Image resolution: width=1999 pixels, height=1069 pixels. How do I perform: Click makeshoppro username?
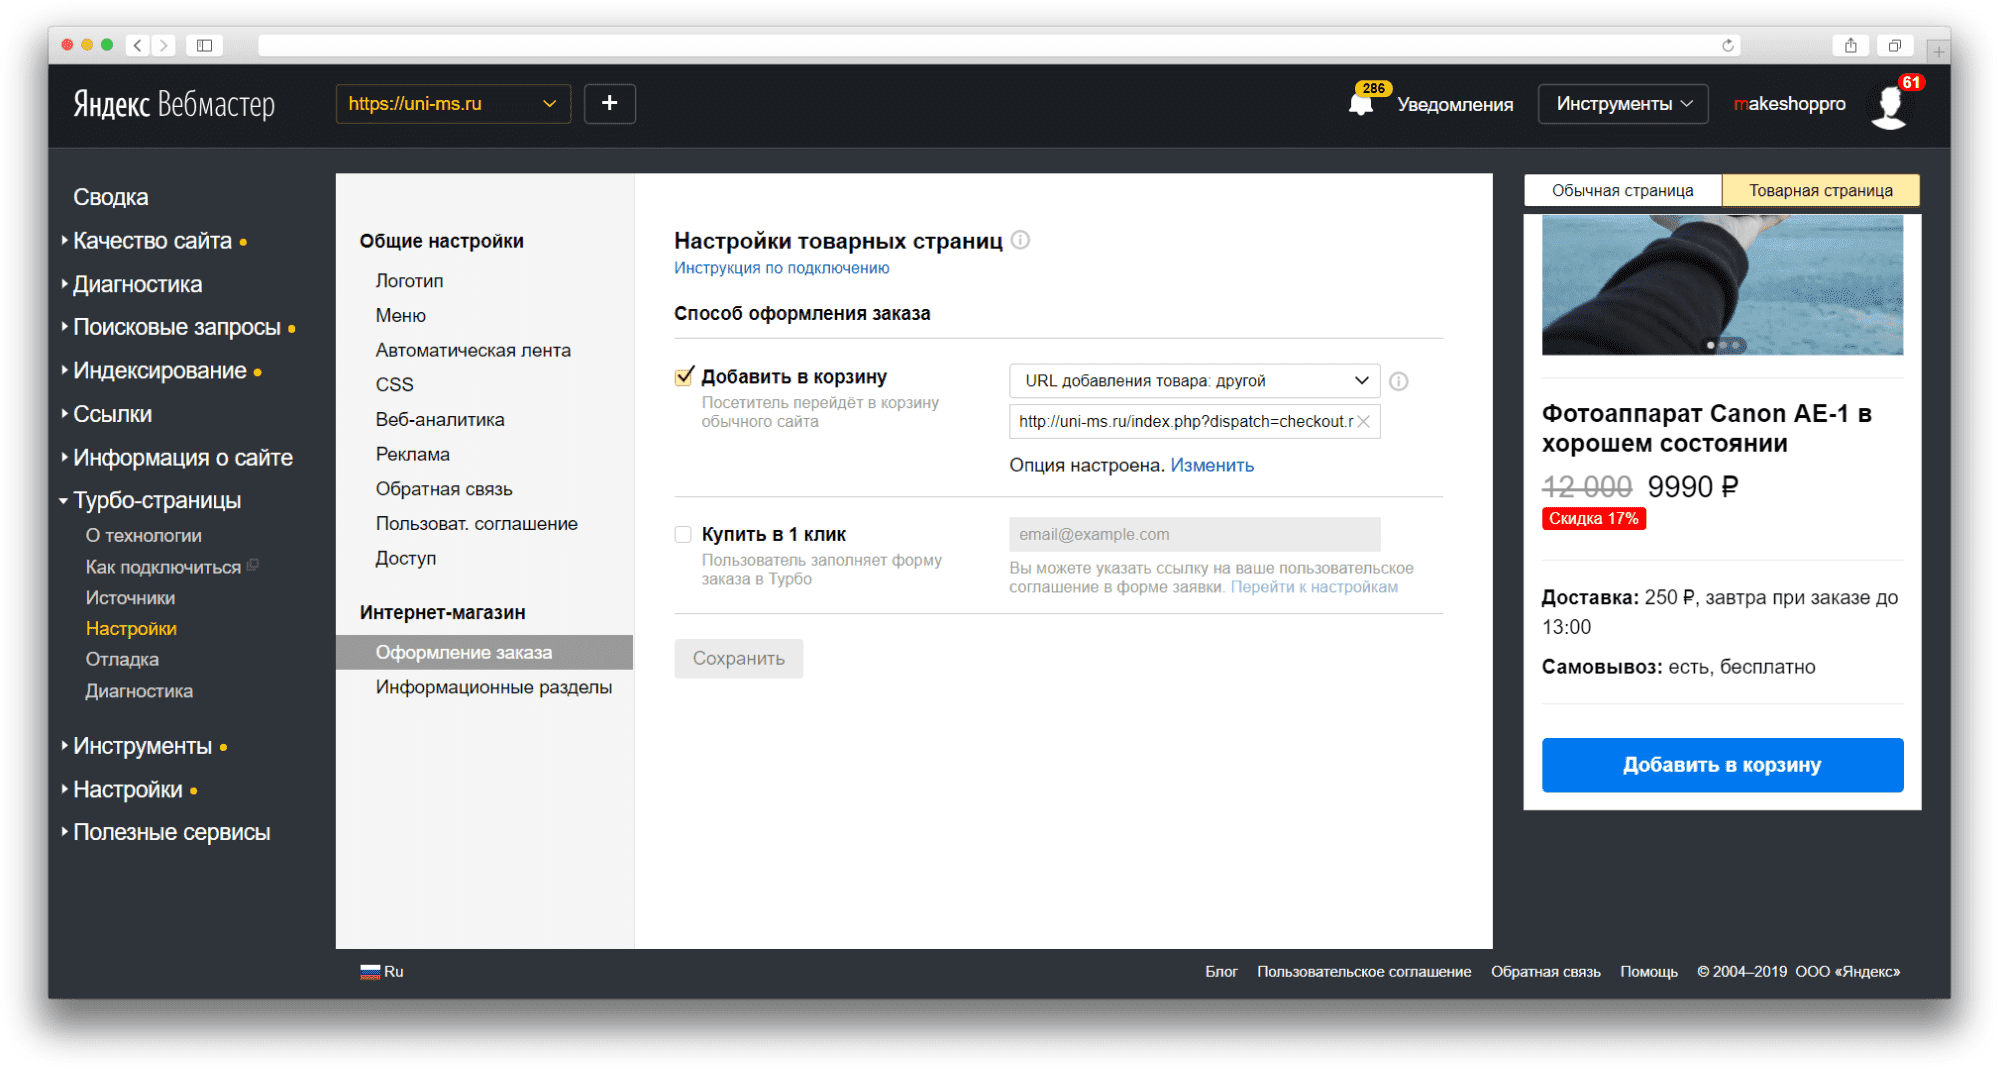[x=1789, y=104]
